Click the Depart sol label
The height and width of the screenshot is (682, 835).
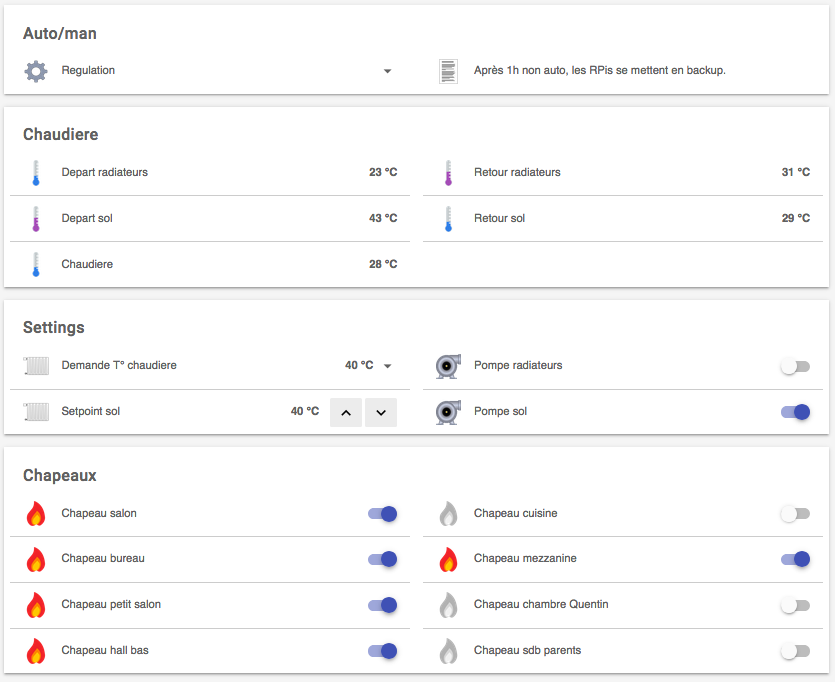87,218
